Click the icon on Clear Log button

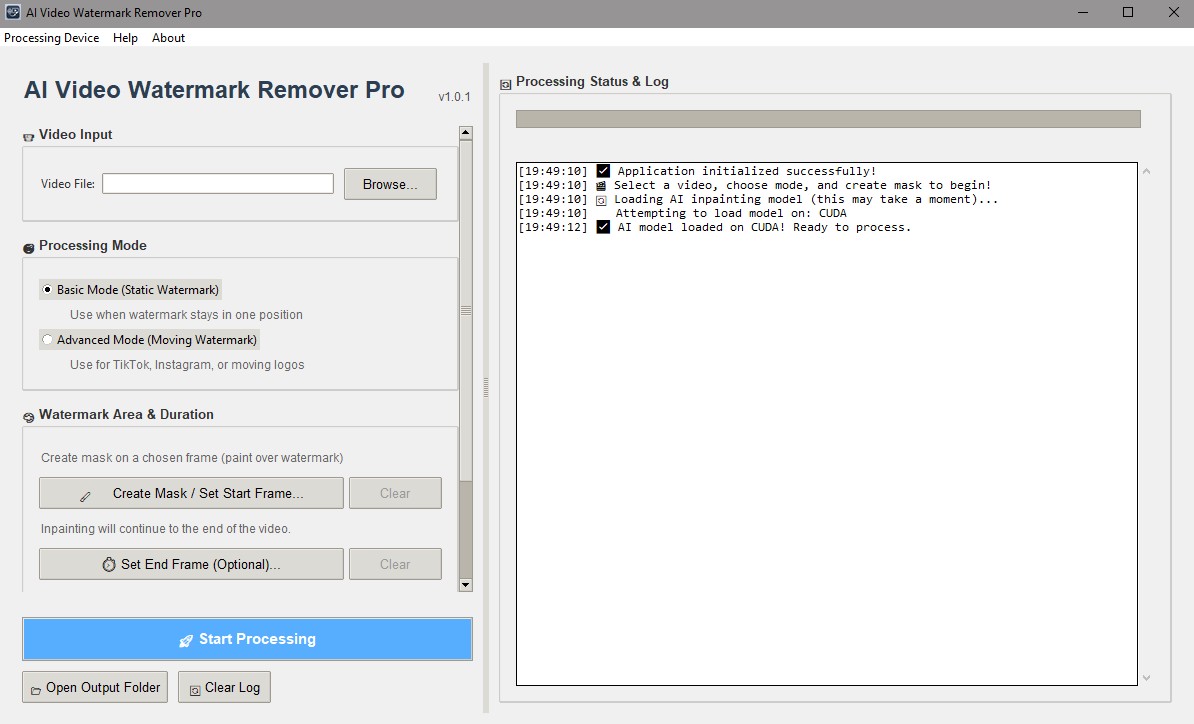195,690
